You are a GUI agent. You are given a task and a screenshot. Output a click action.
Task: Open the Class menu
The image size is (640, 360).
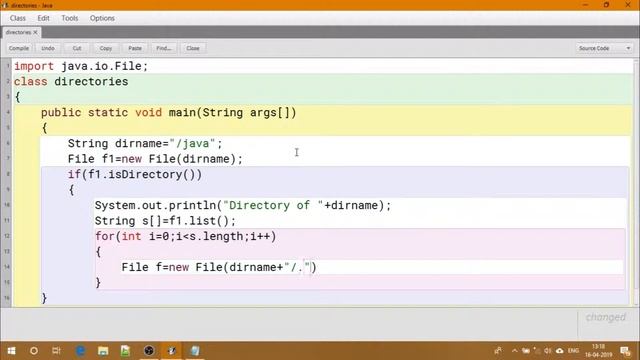(x=18, y=18)
